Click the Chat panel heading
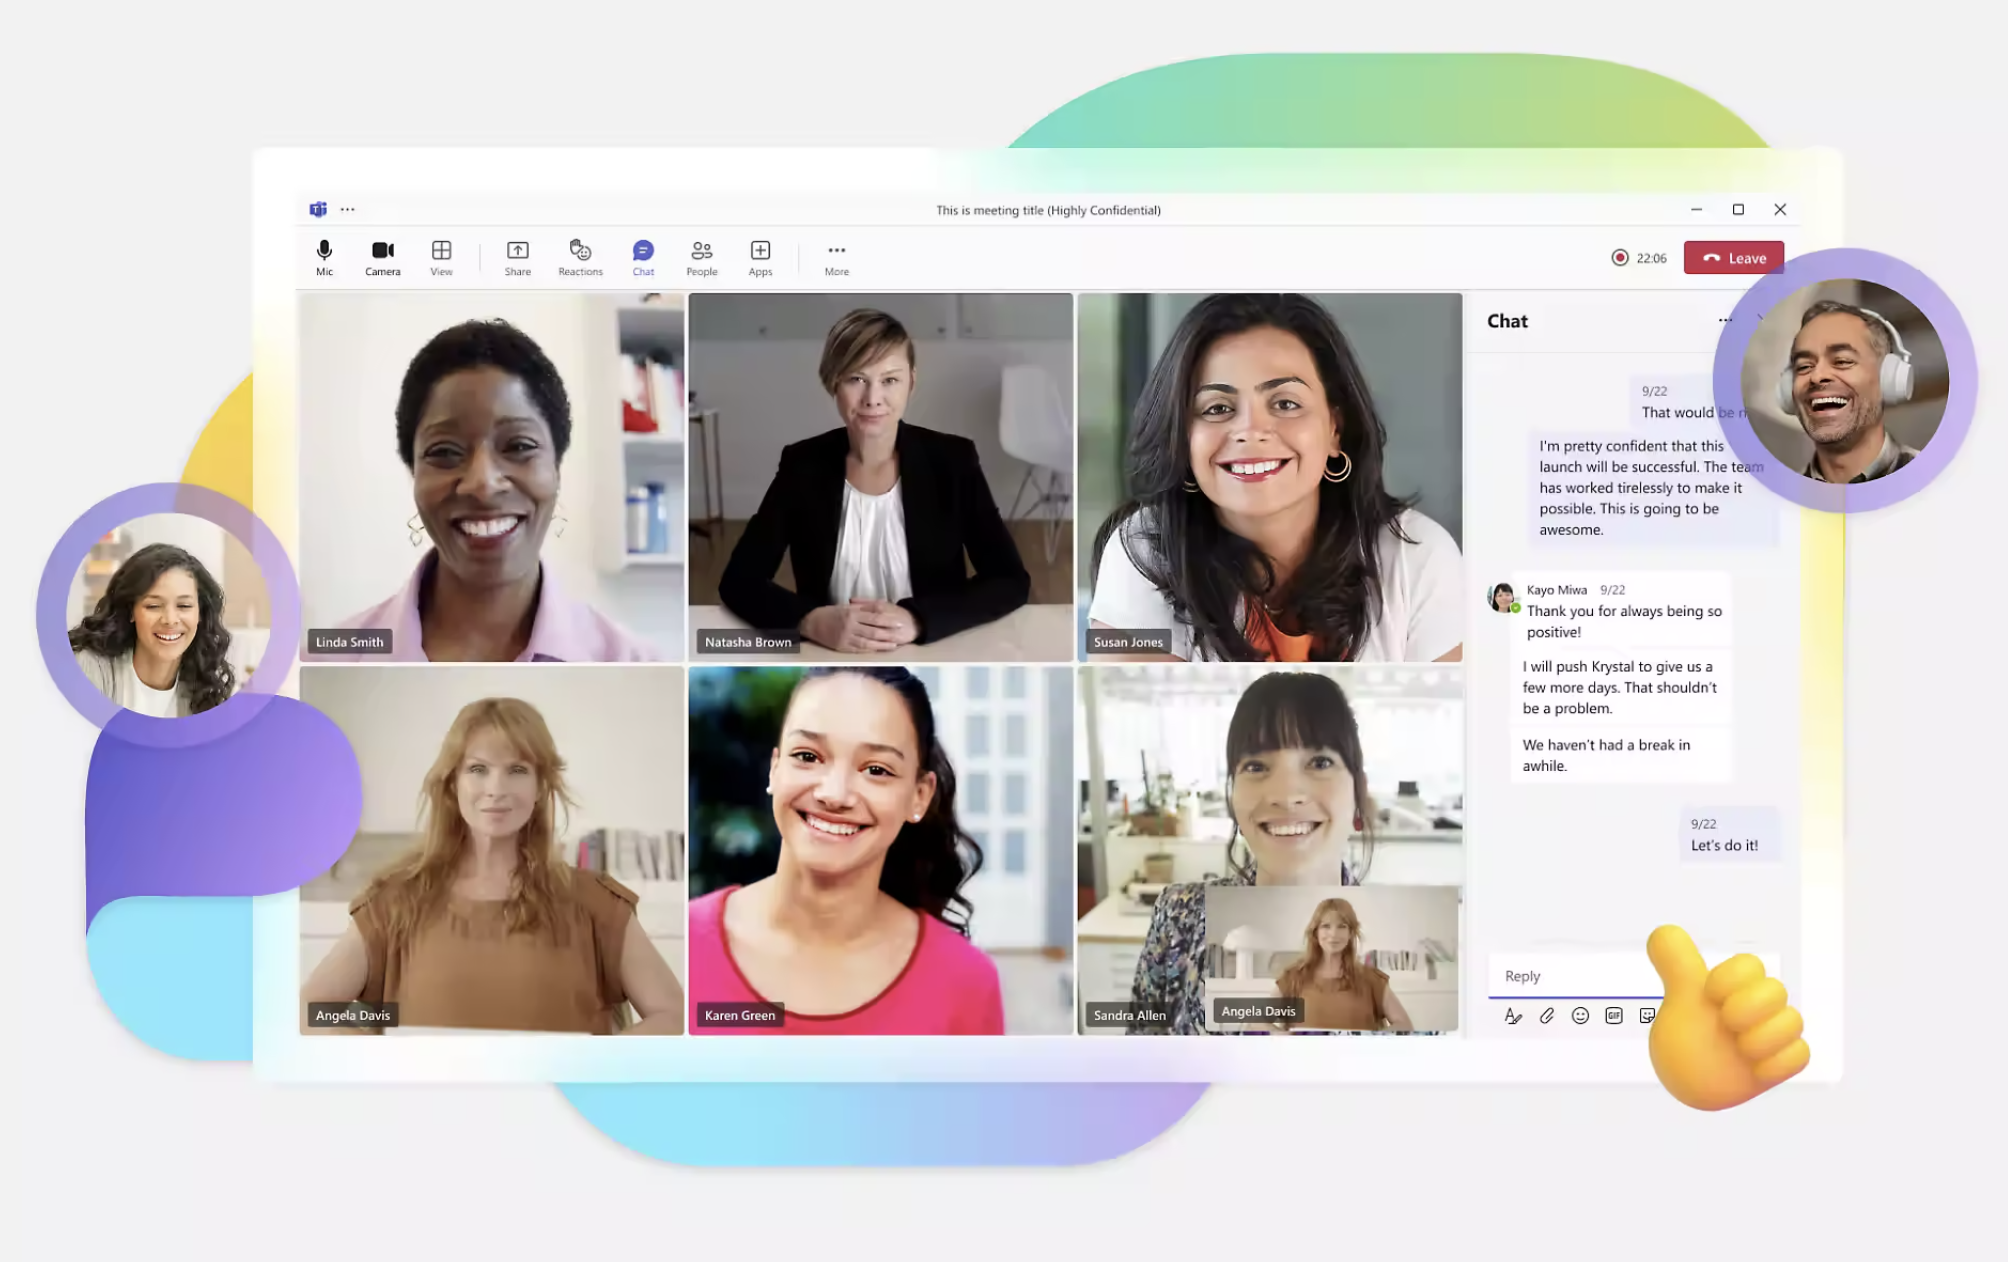2008x1262 pixels. pos(1507,321)
